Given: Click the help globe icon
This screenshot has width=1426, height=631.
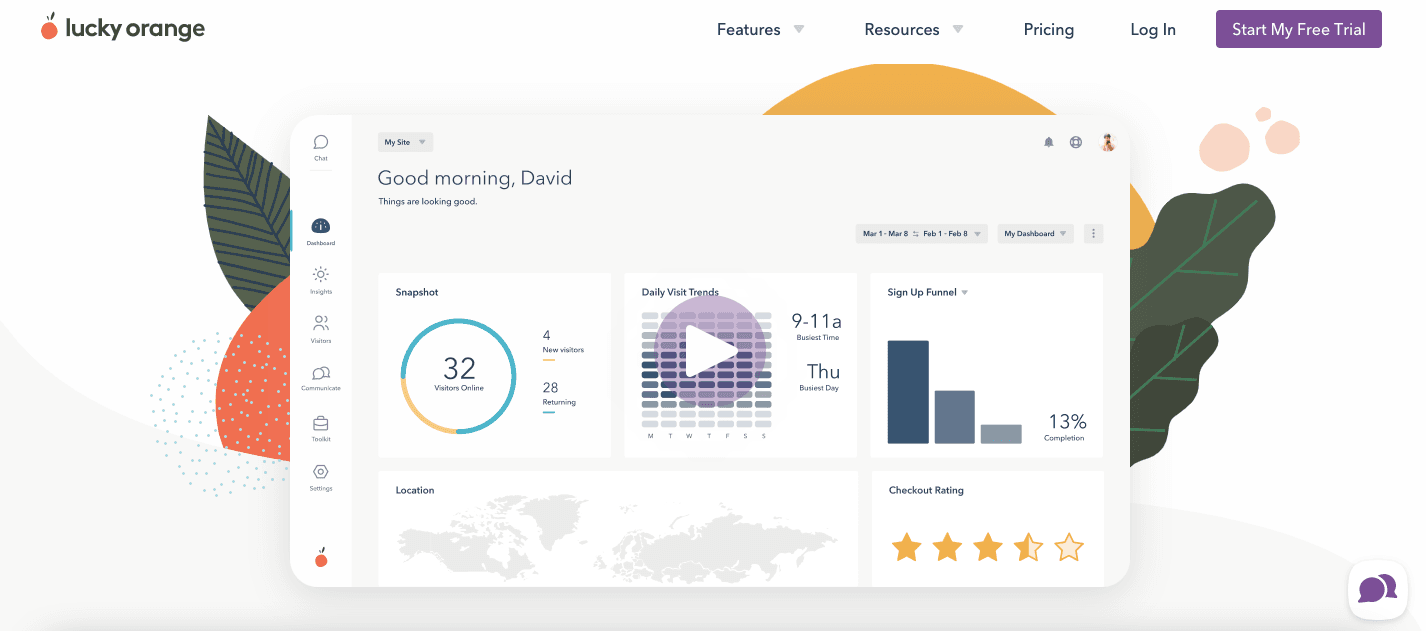Looking at the screenshot, I should coord(1076,142).
